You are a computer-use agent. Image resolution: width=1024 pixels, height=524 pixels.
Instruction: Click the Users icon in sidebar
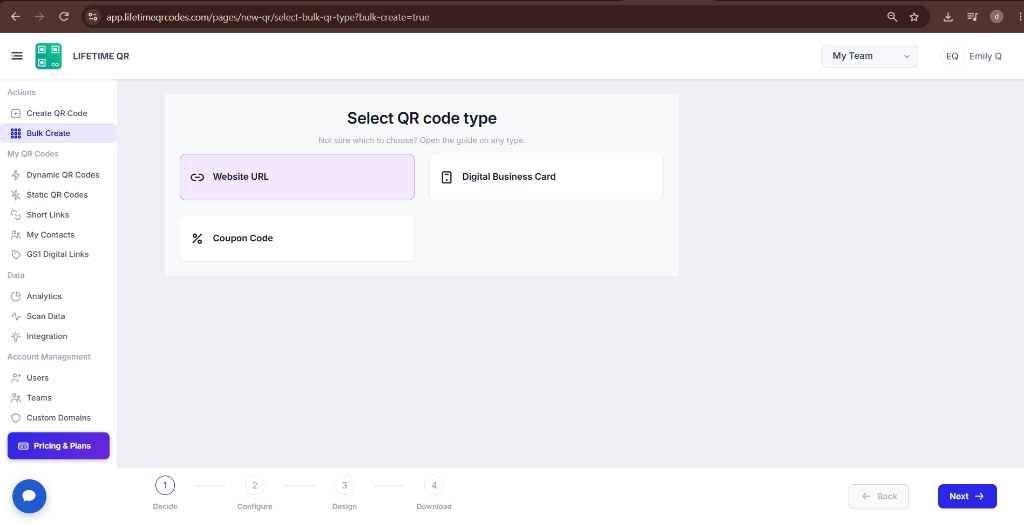tap(16, 378)
